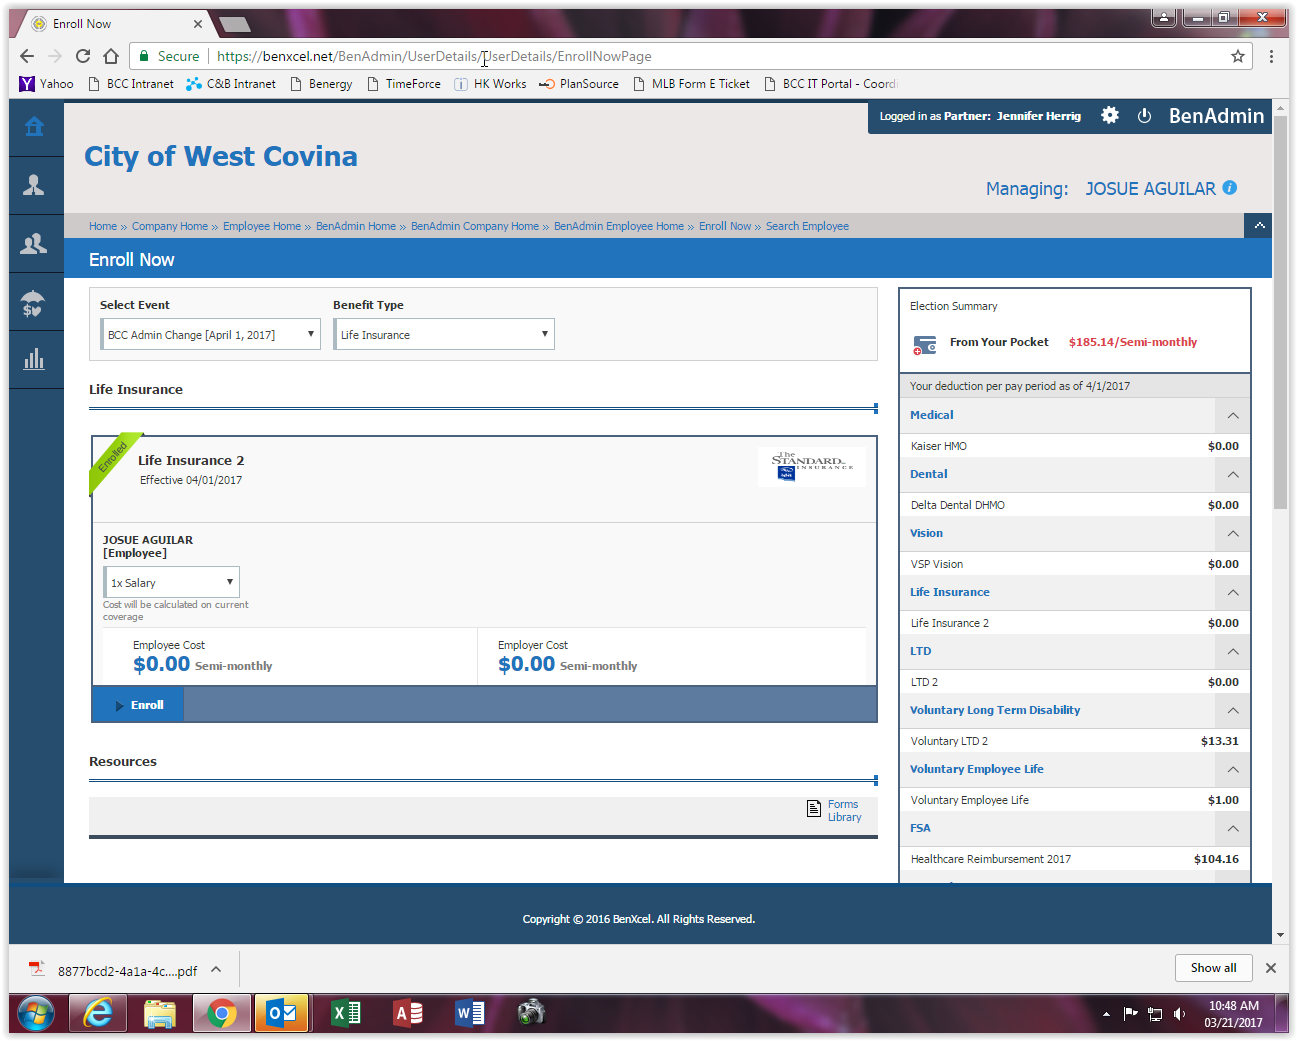Click the Enroll Now browser tab
Image resolution: width=1297 pixels, height=1041 pixels.
pyautogui.click(x=110, y=24)
